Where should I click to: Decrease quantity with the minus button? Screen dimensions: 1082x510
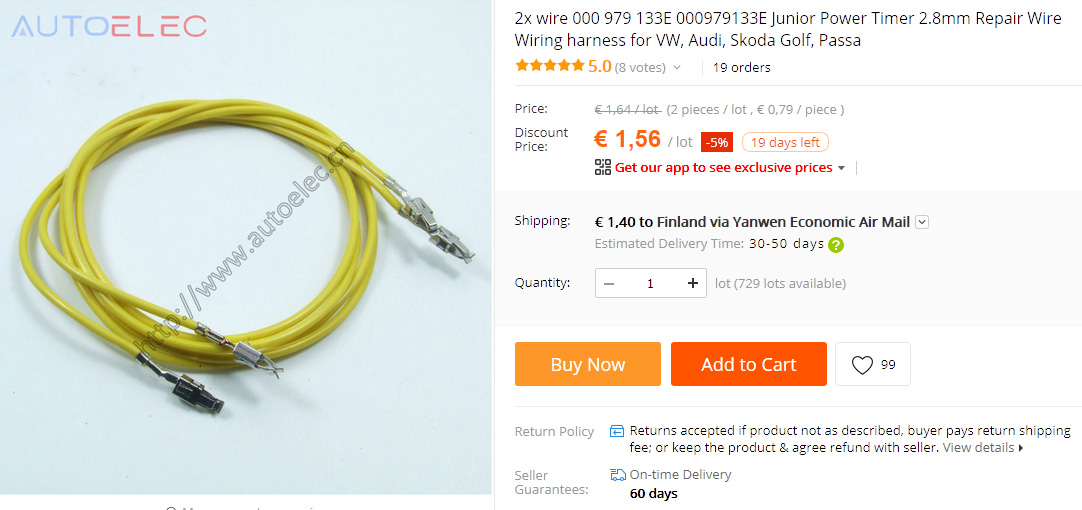(609, 283)
